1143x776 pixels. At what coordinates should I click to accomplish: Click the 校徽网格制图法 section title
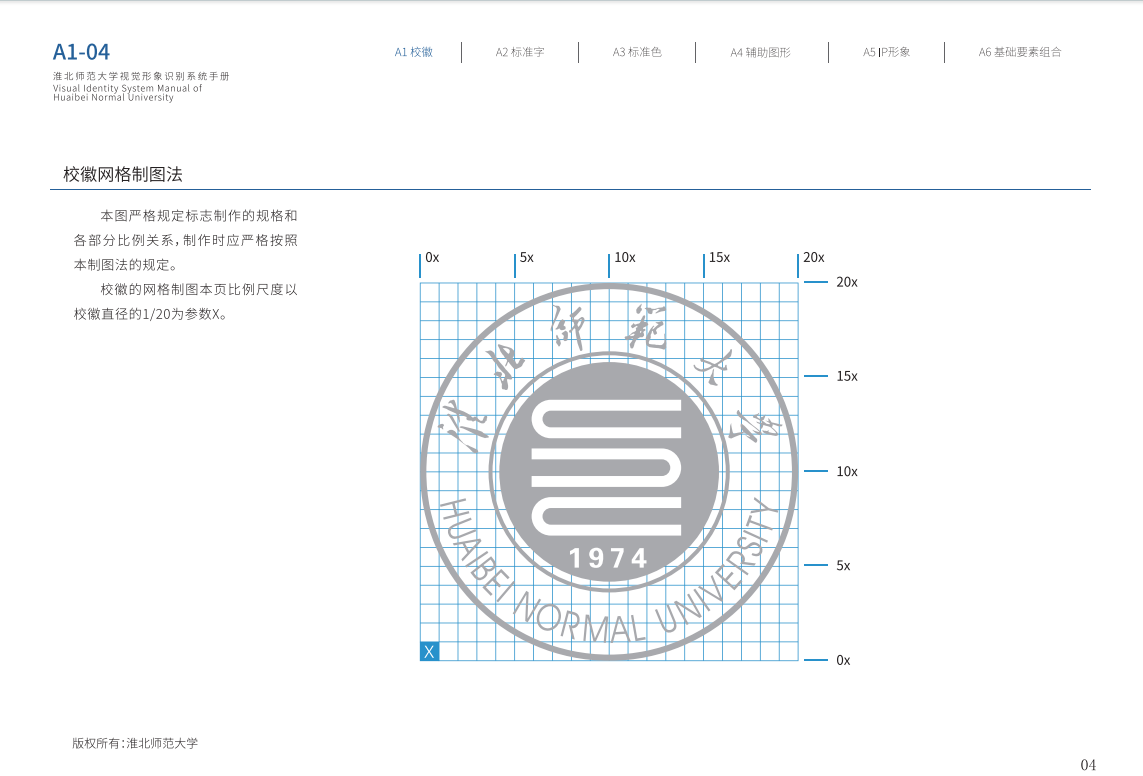[122, 174]
